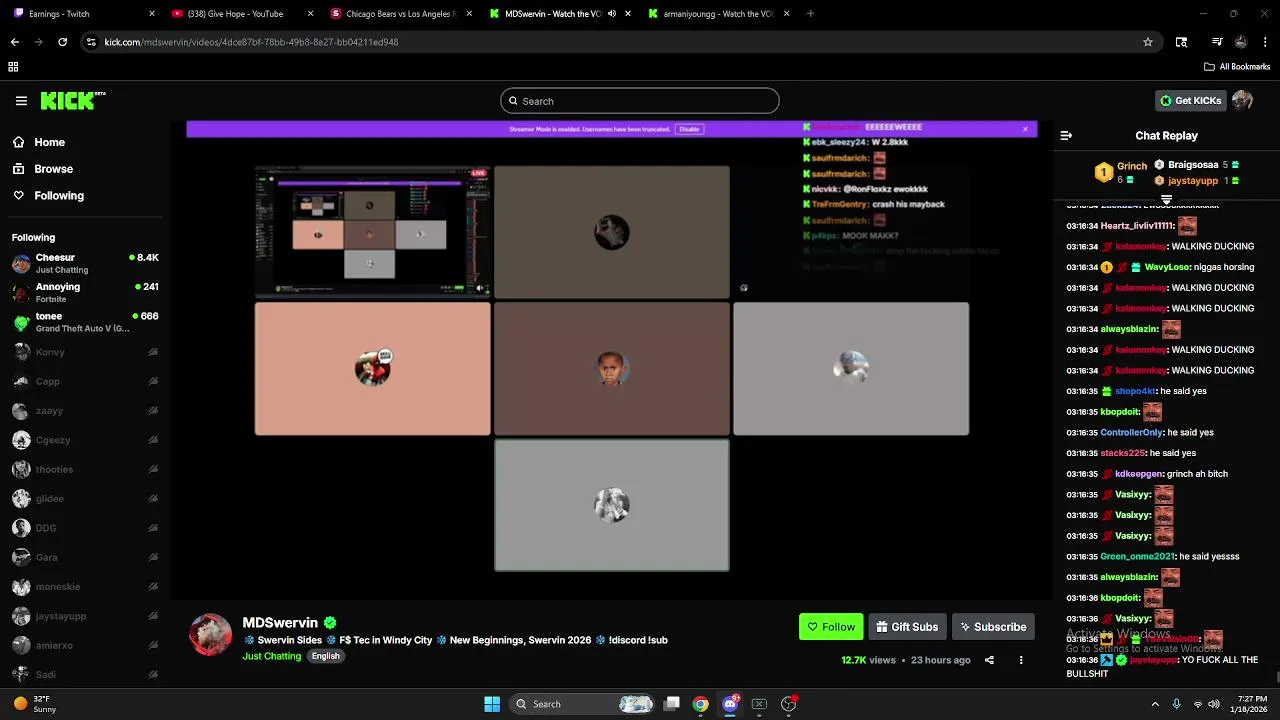
Task: Open Task View on taskbar
Action: pyautogui.click(x=672, y=704)
